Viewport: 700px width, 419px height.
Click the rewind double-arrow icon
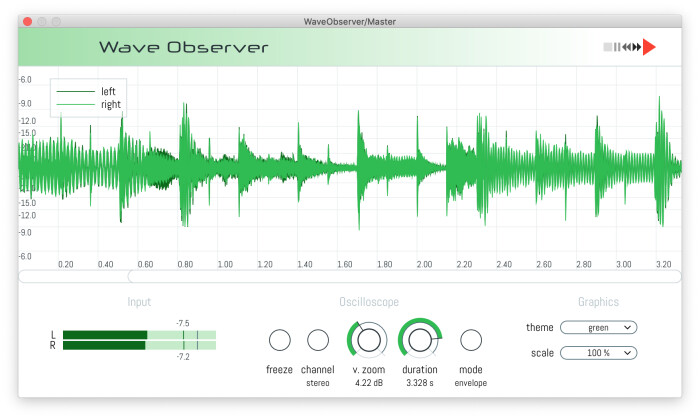[626, 47]
